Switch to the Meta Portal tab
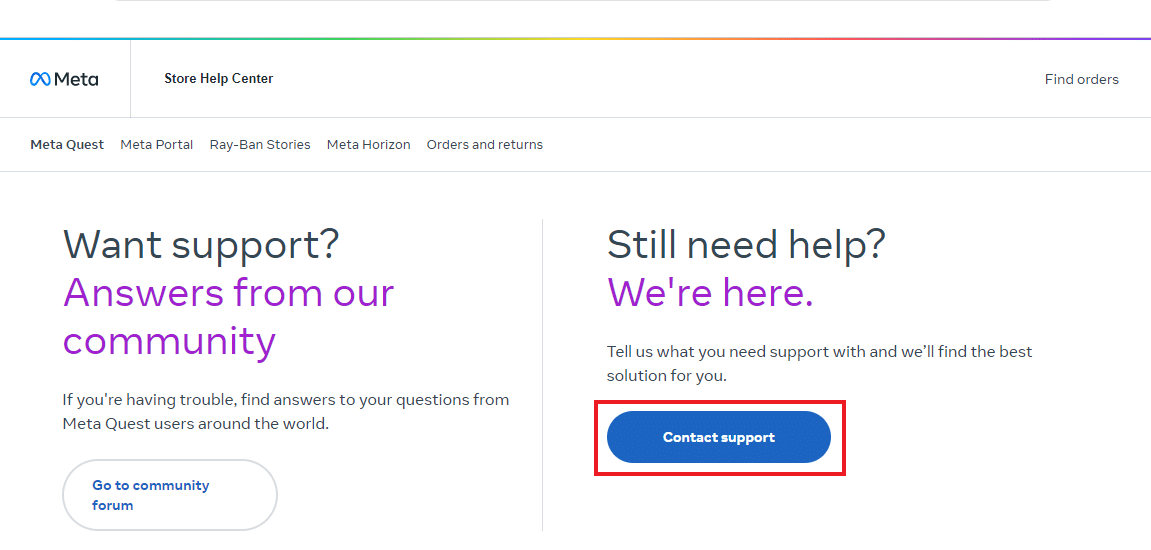The height and width of the screenshot is (550, 1151). tap(156, 144)
